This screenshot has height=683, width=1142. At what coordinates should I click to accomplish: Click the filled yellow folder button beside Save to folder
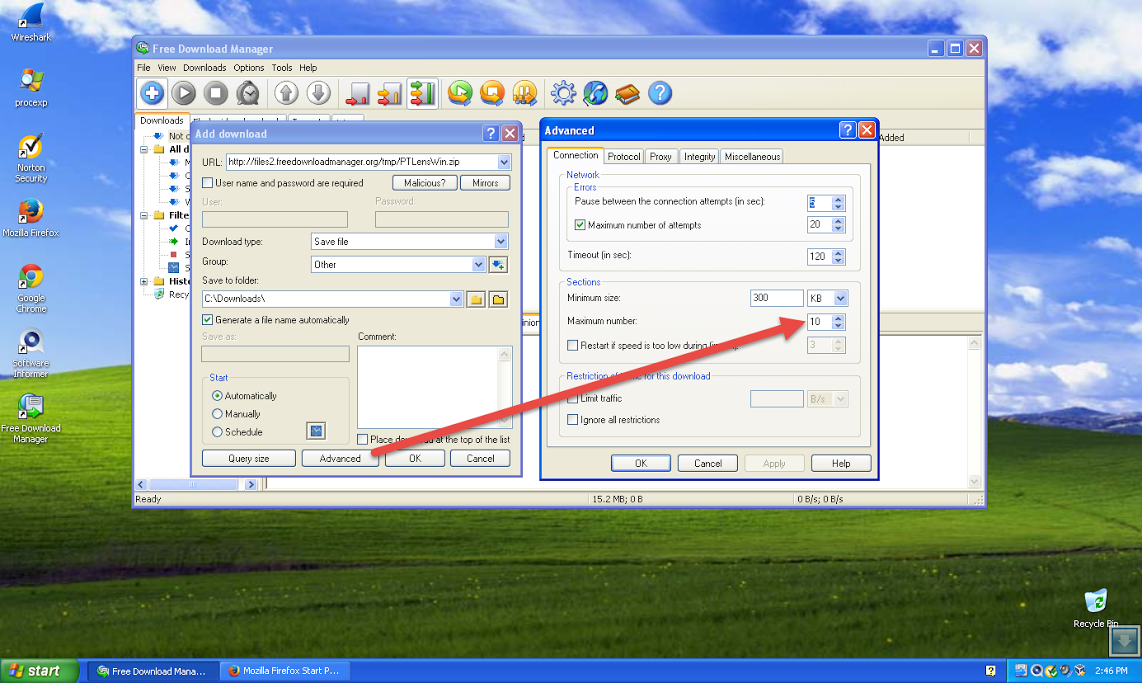tap(476, 299)
